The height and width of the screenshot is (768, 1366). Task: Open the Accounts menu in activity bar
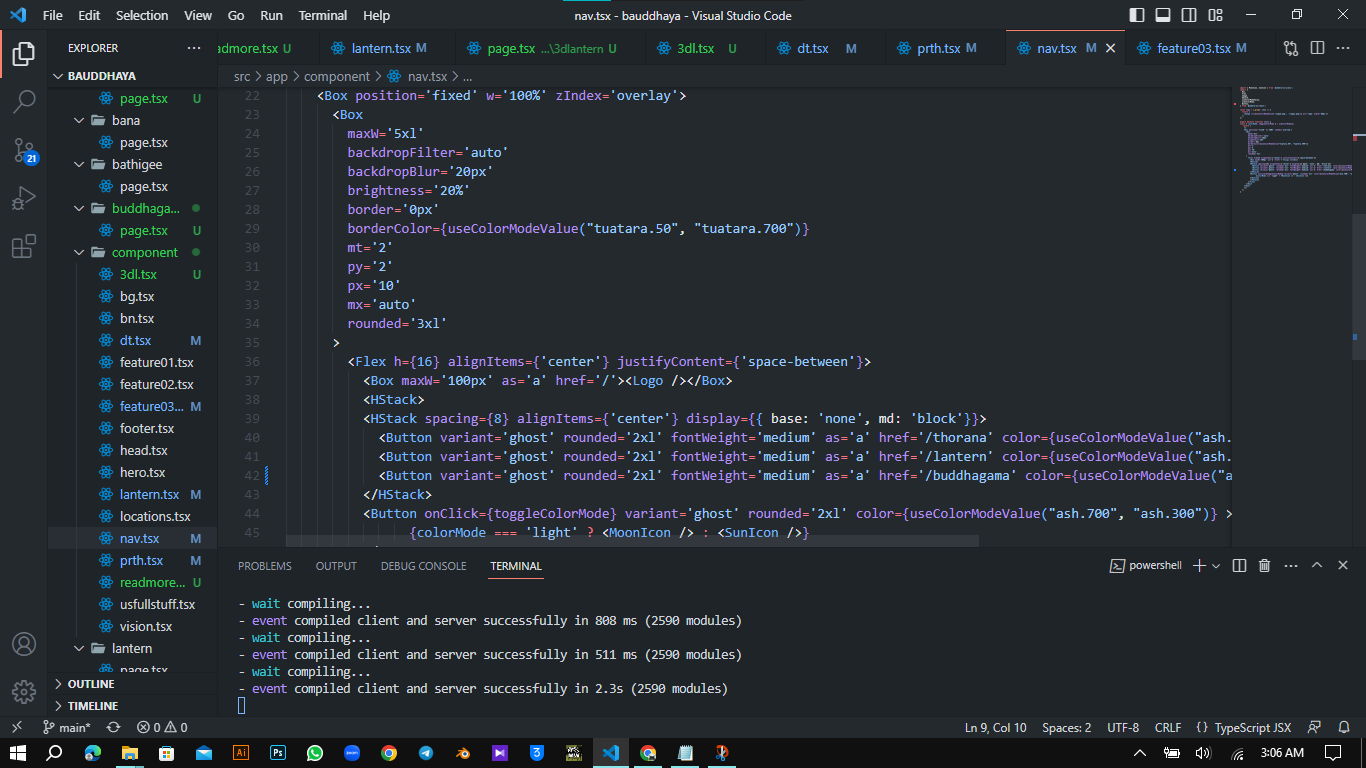[x=24, y=644]
